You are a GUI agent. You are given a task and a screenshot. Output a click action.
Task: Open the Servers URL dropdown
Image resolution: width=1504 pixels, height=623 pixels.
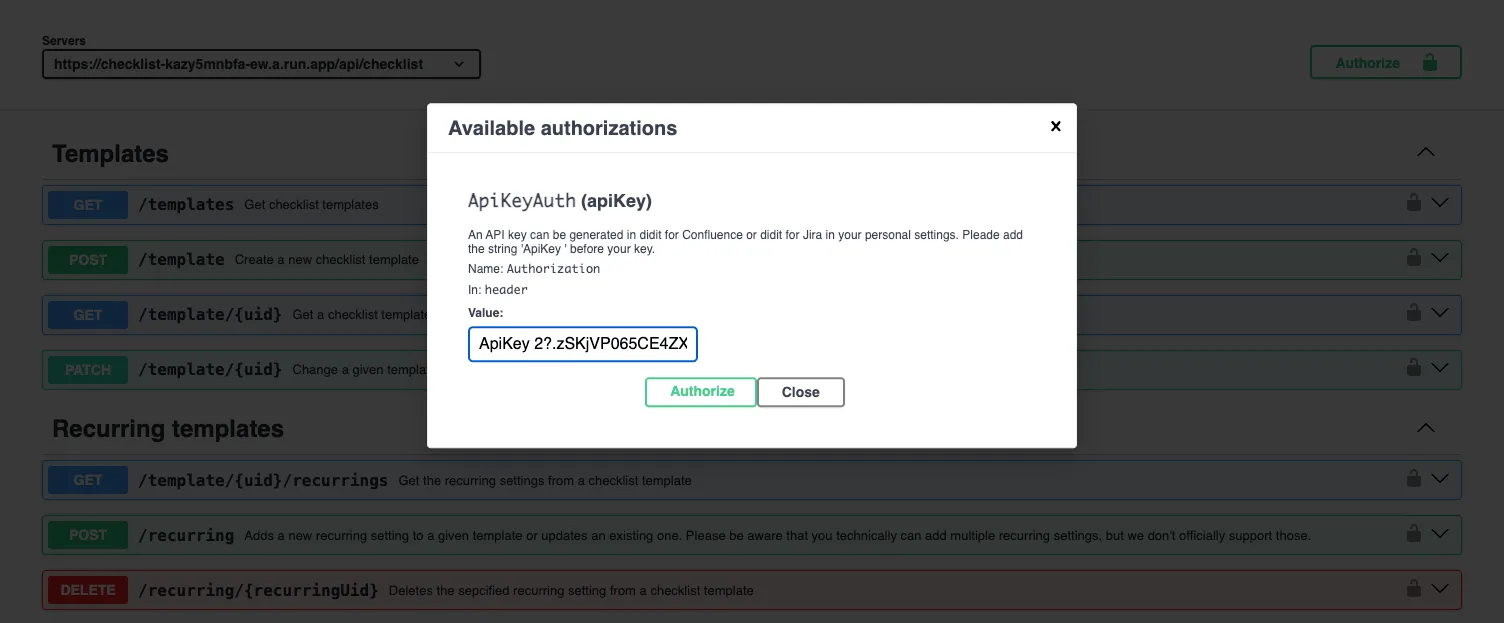click(261, 64)
